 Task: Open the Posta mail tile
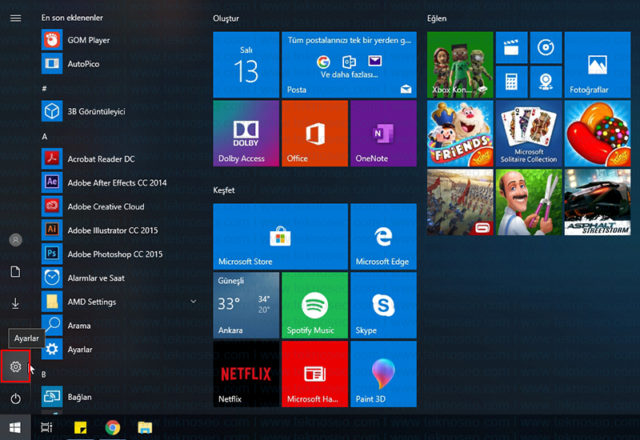pos(349,65)
